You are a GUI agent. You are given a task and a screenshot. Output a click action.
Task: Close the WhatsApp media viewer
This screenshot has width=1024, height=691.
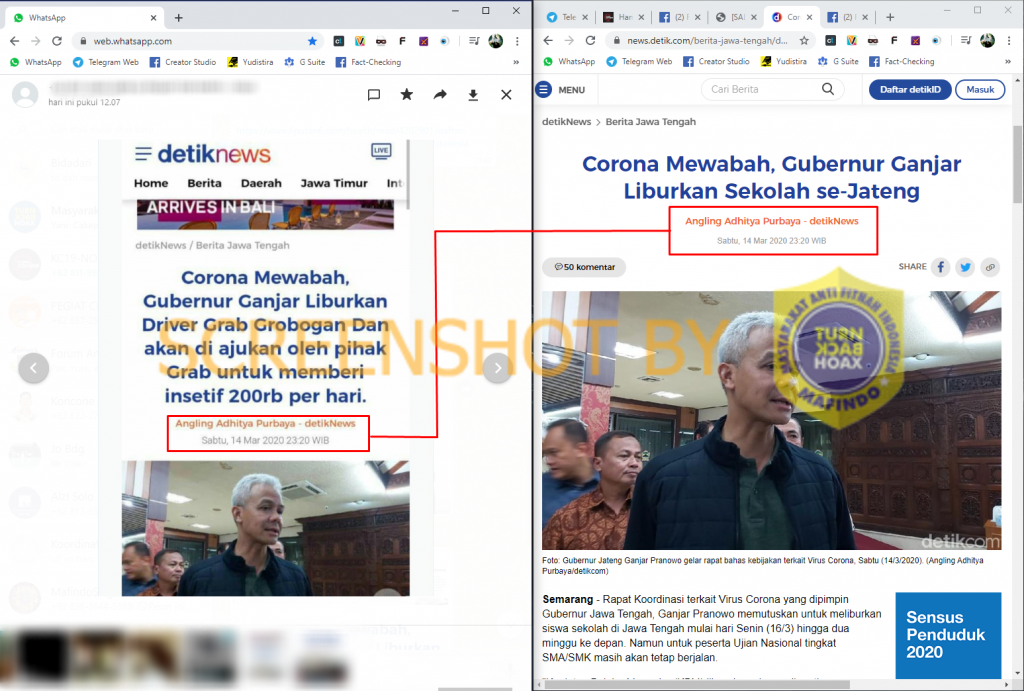click(x=506, y=95)
